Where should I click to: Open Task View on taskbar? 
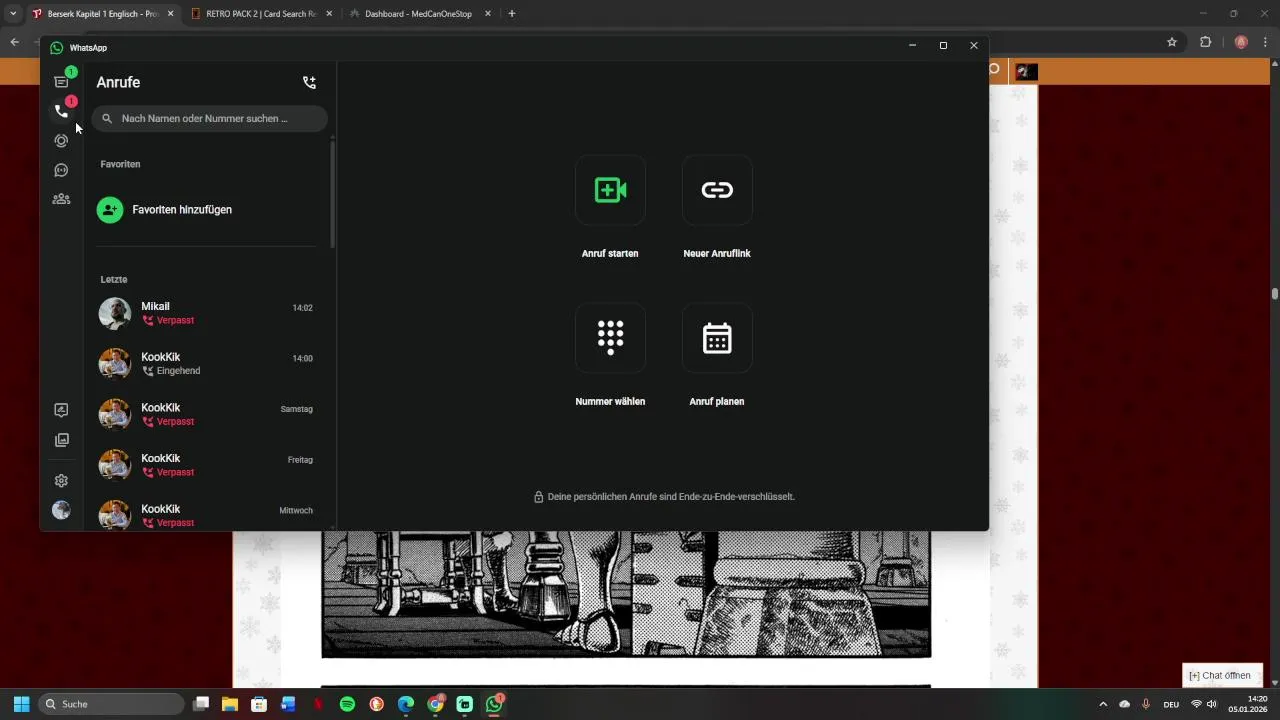click(201, 704)
